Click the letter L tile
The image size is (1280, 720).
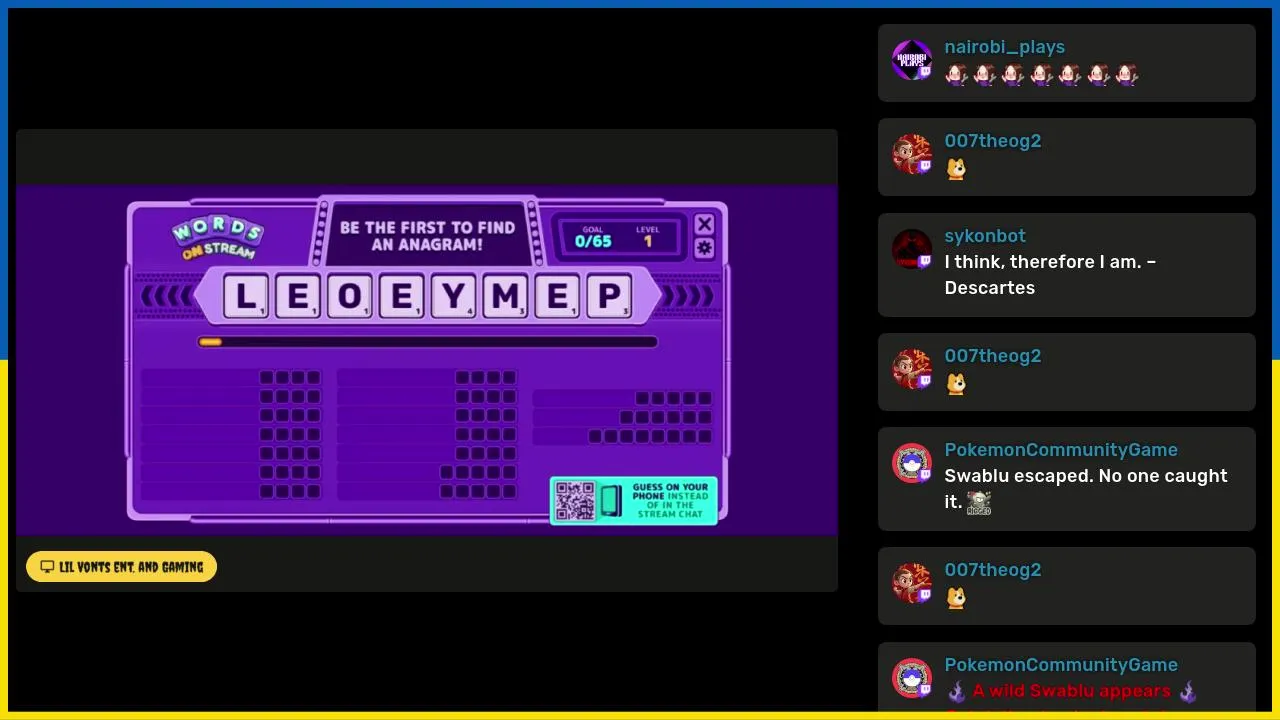[245, 297]
